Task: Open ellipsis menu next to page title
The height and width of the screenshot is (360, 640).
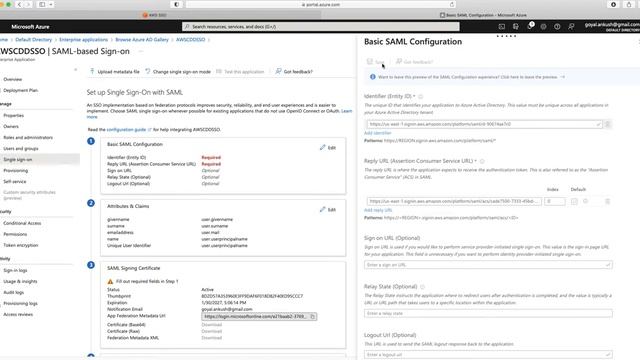Action: pyautogui.click(x=141, y=51)
